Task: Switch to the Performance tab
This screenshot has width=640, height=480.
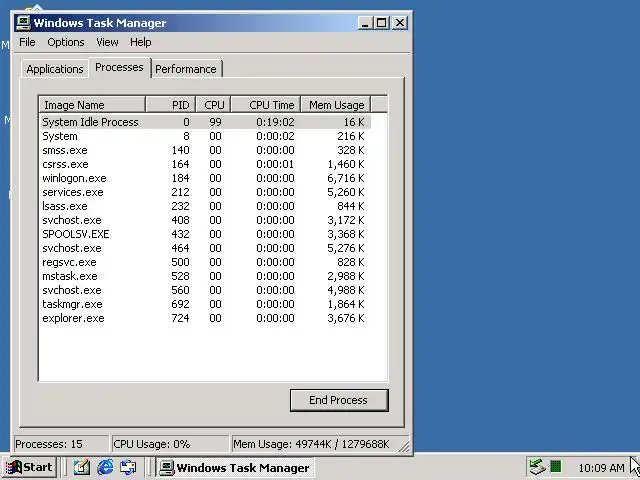Action: pos(186,69)
